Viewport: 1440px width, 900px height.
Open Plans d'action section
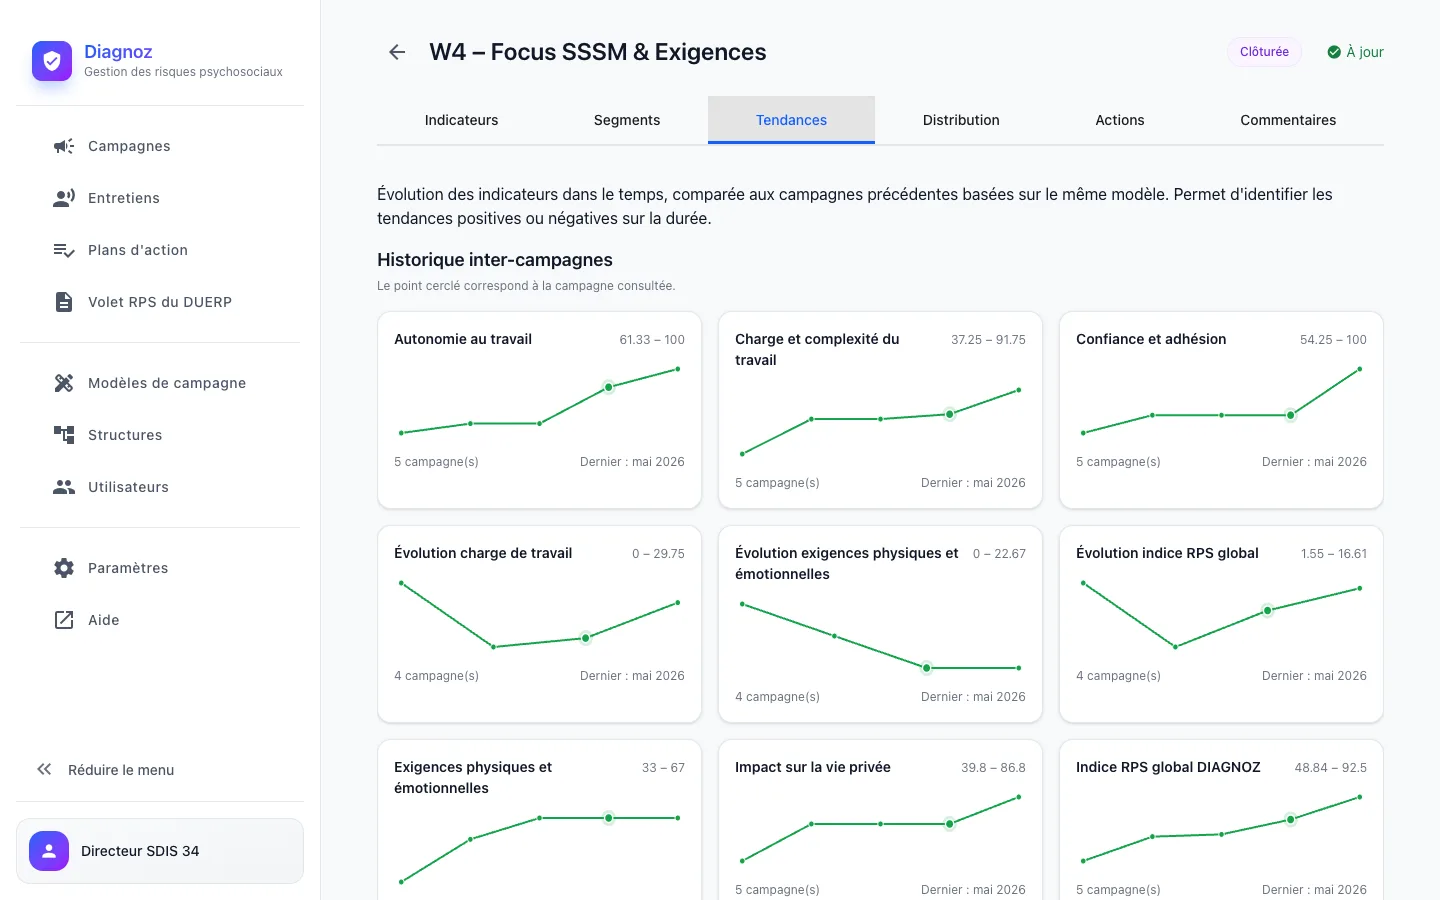160,250
